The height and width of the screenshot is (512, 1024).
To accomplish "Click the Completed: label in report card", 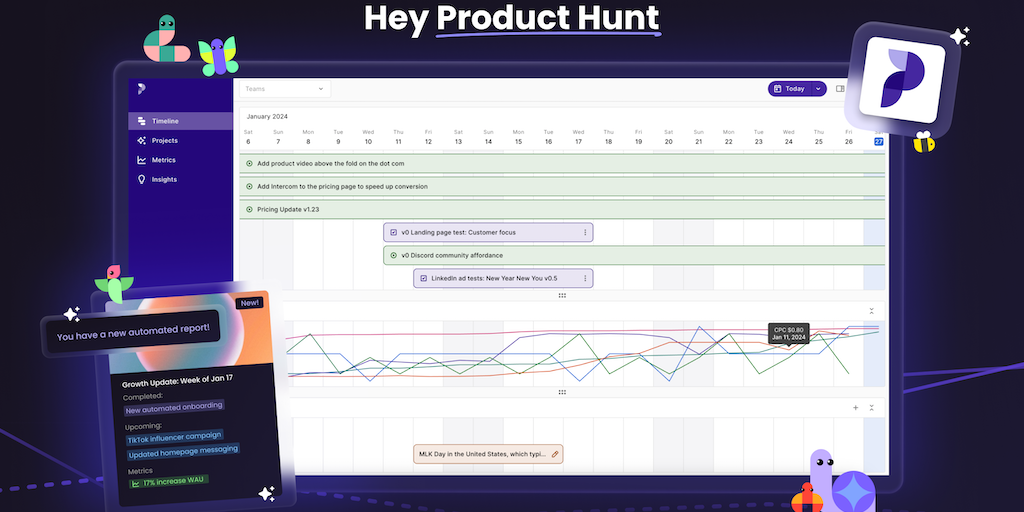I will 141,396.
